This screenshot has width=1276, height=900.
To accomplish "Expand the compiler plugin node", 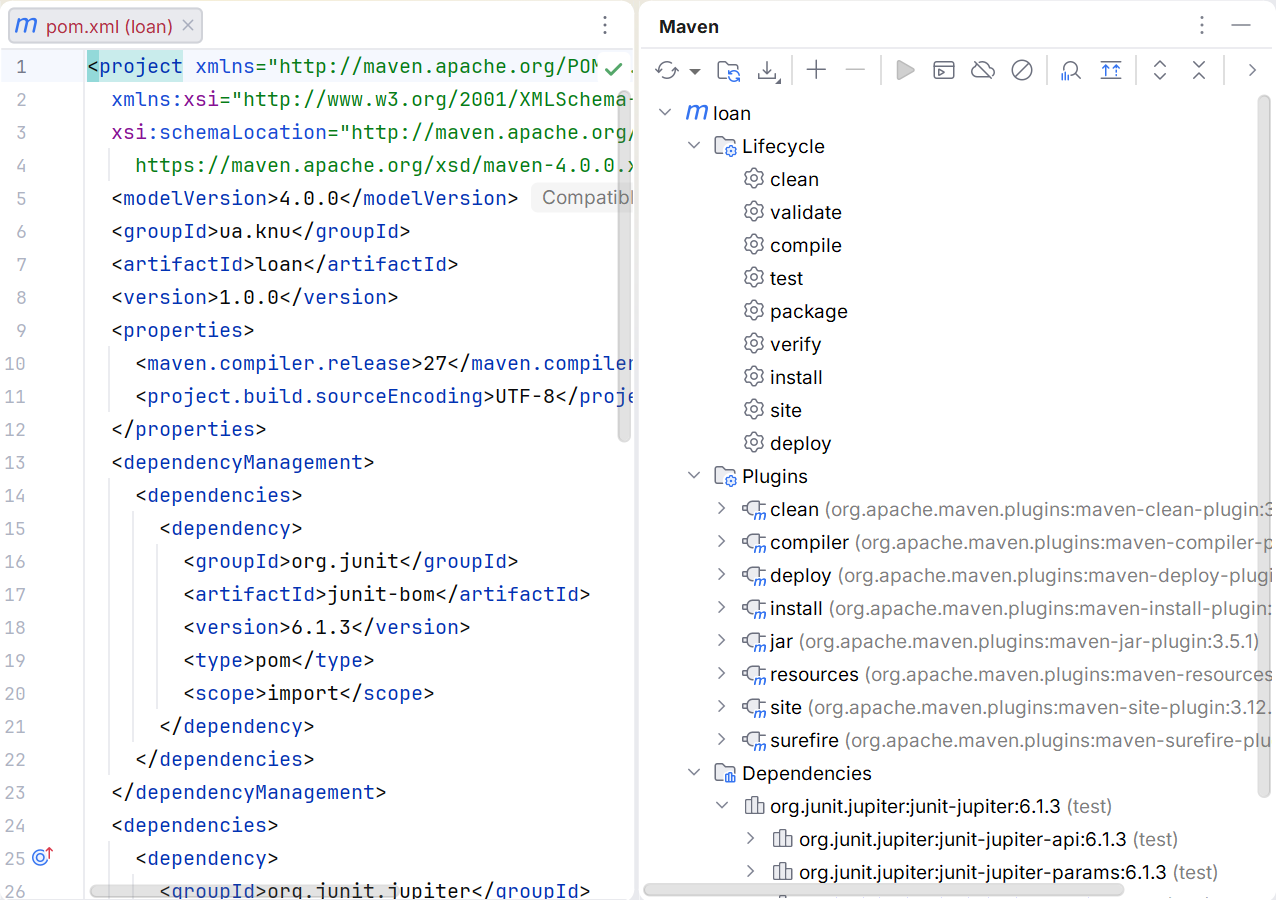I will coord(722,542).
